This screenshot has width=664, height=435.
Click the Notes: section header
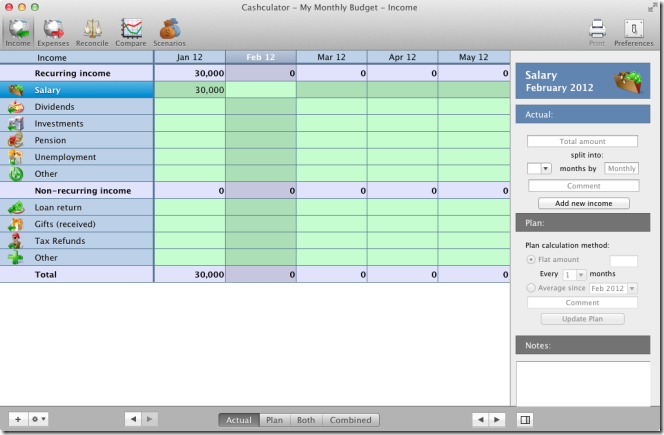click(x=583, y=345)
